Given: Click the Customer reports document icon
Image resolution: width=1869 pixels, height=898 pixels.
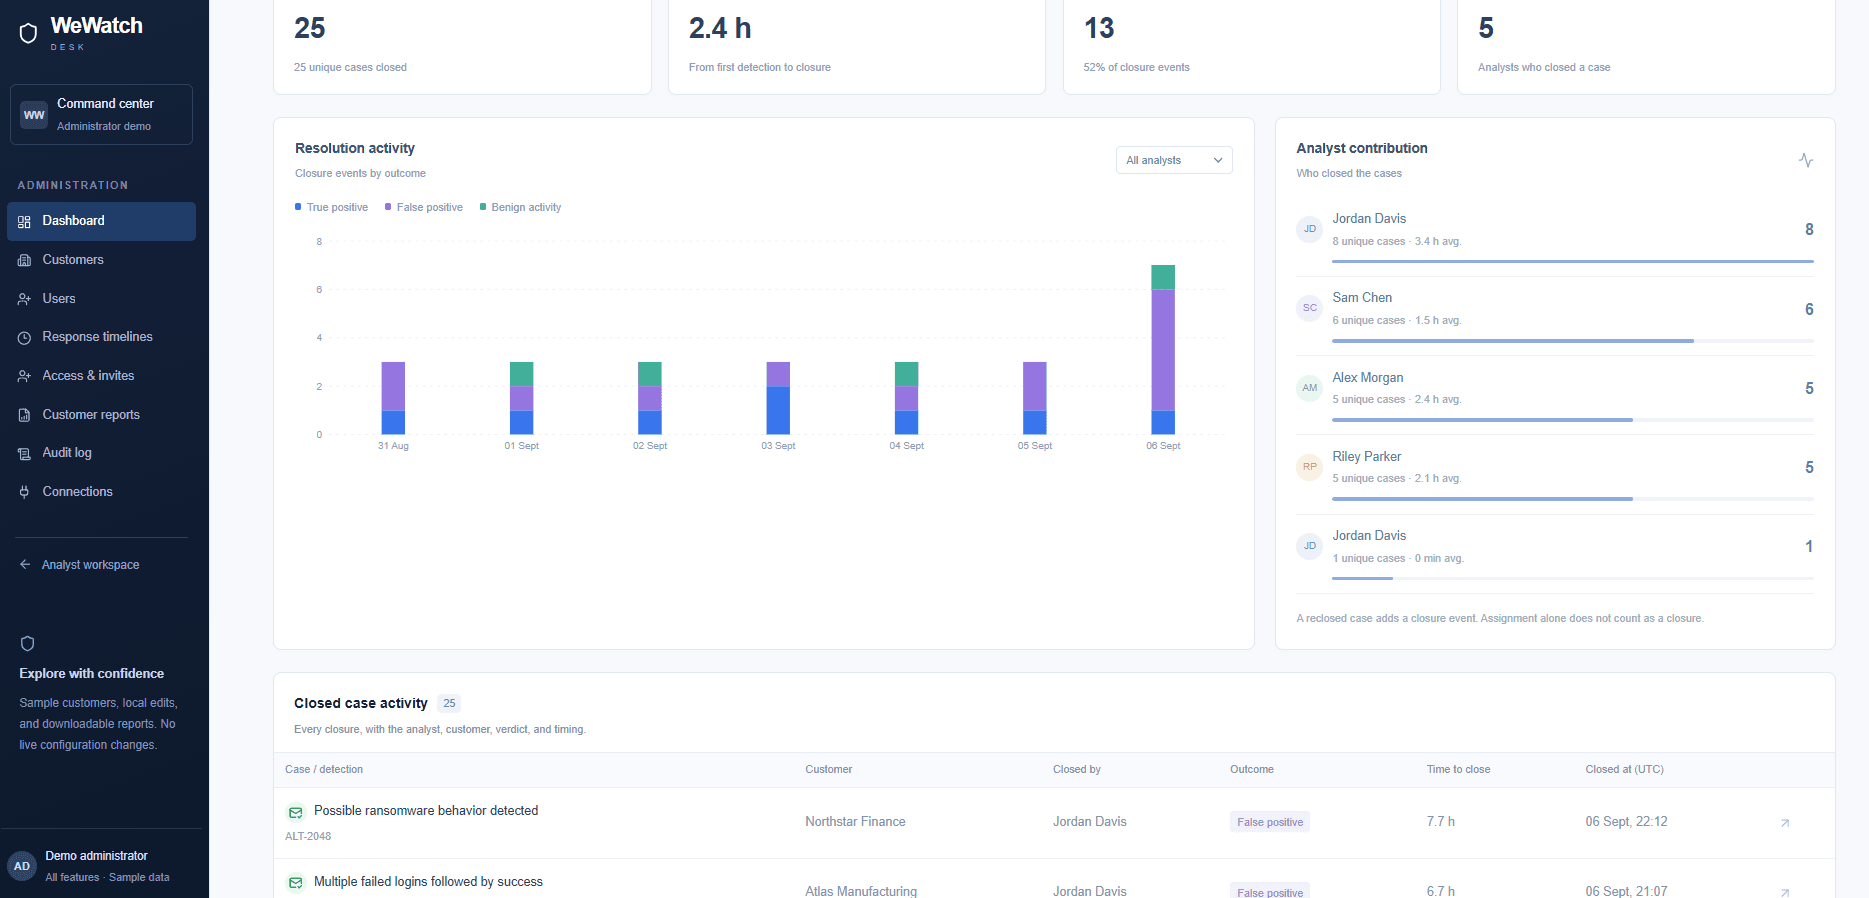Looking at the screenshot, I should point(24,415).
